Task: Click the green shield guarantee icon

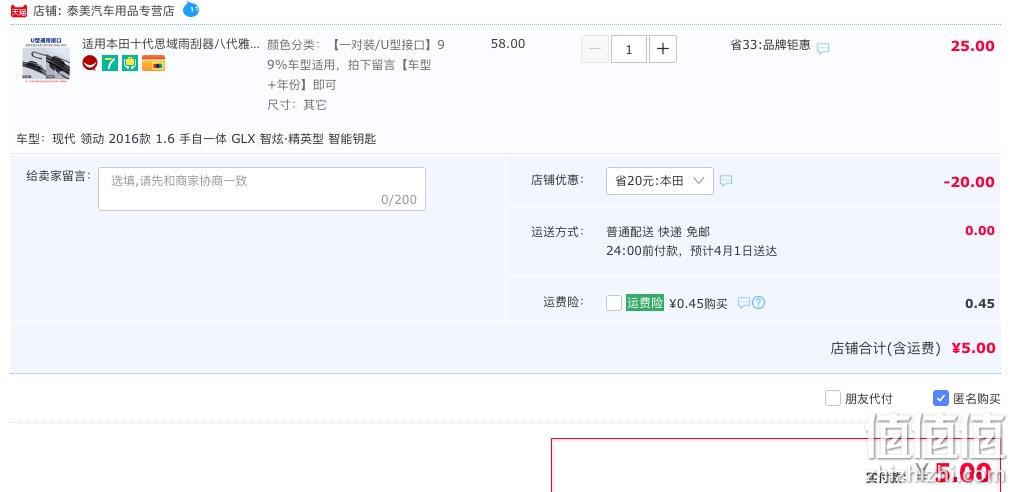Action: point(130,63)
